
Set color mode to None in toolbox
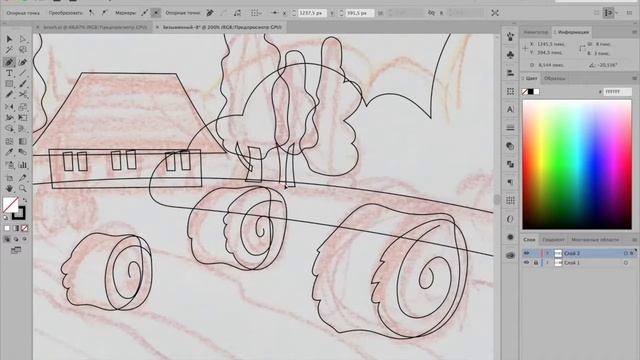coord(24,228)
